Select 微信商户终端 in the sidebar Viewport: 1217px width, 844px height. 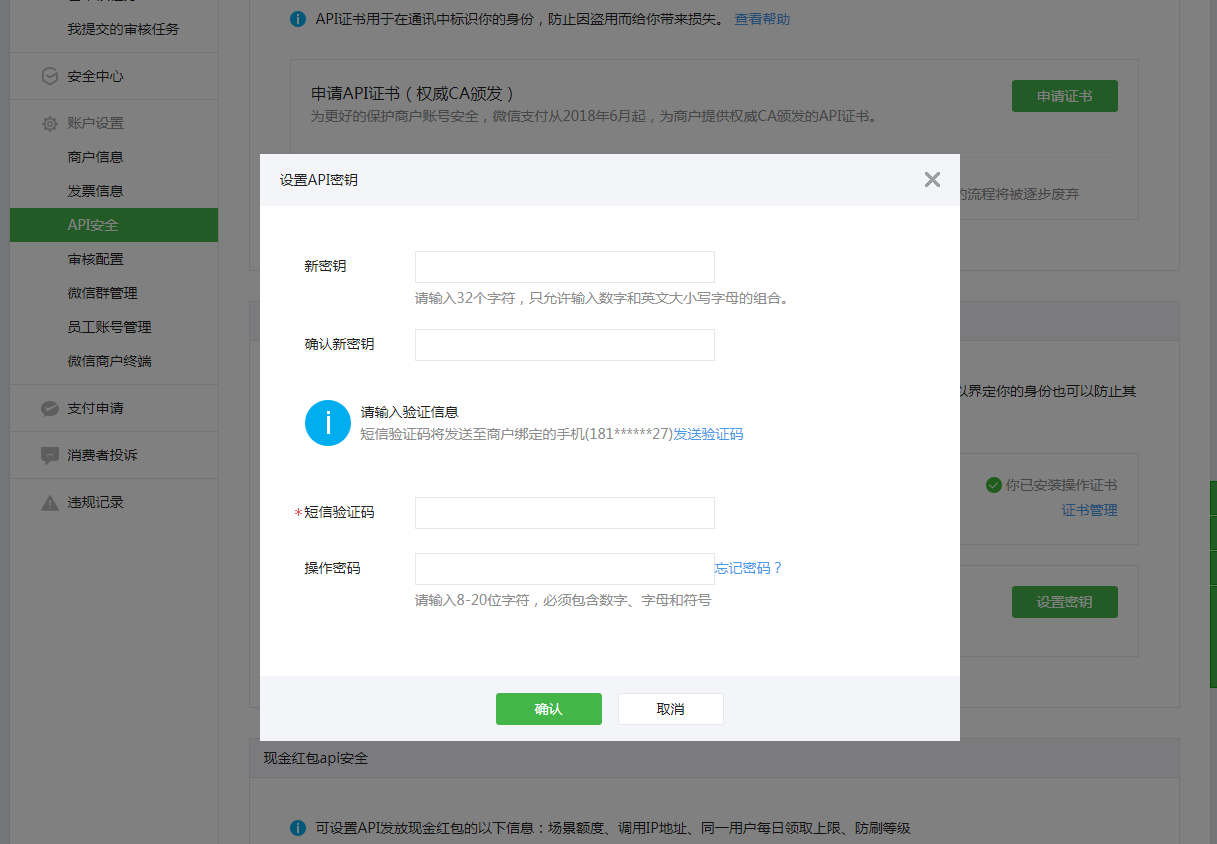(x=110, y=361)
